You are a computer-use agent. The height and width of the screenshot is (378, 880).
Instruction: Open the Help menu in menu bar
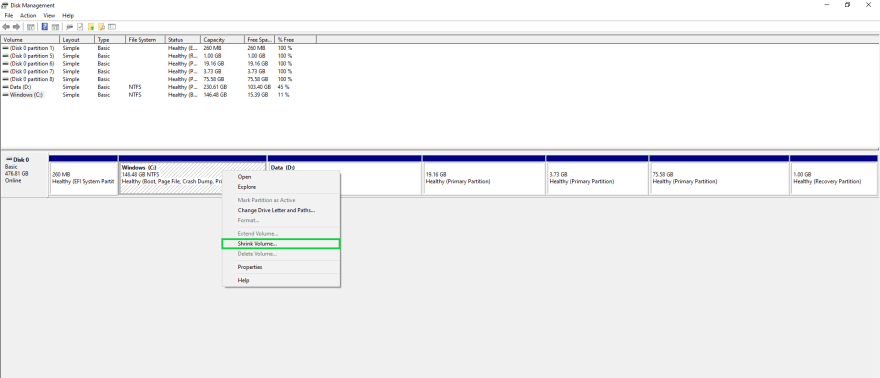coord(68,16)
